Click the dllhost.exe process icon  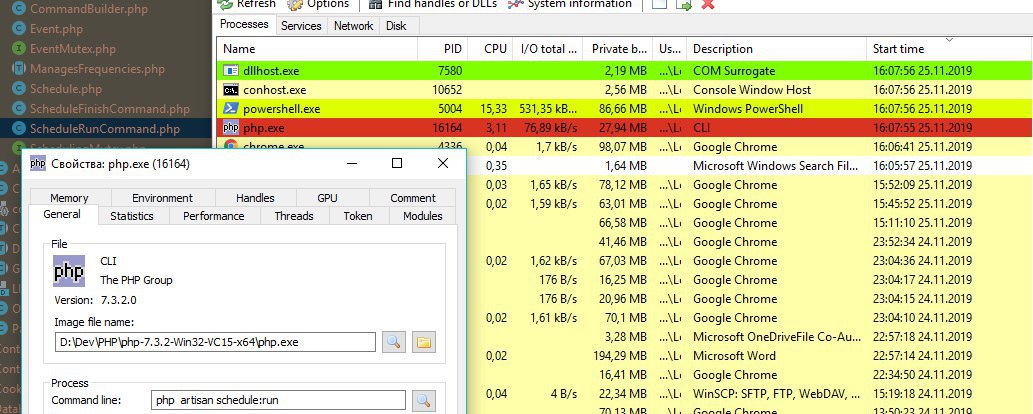231,71
